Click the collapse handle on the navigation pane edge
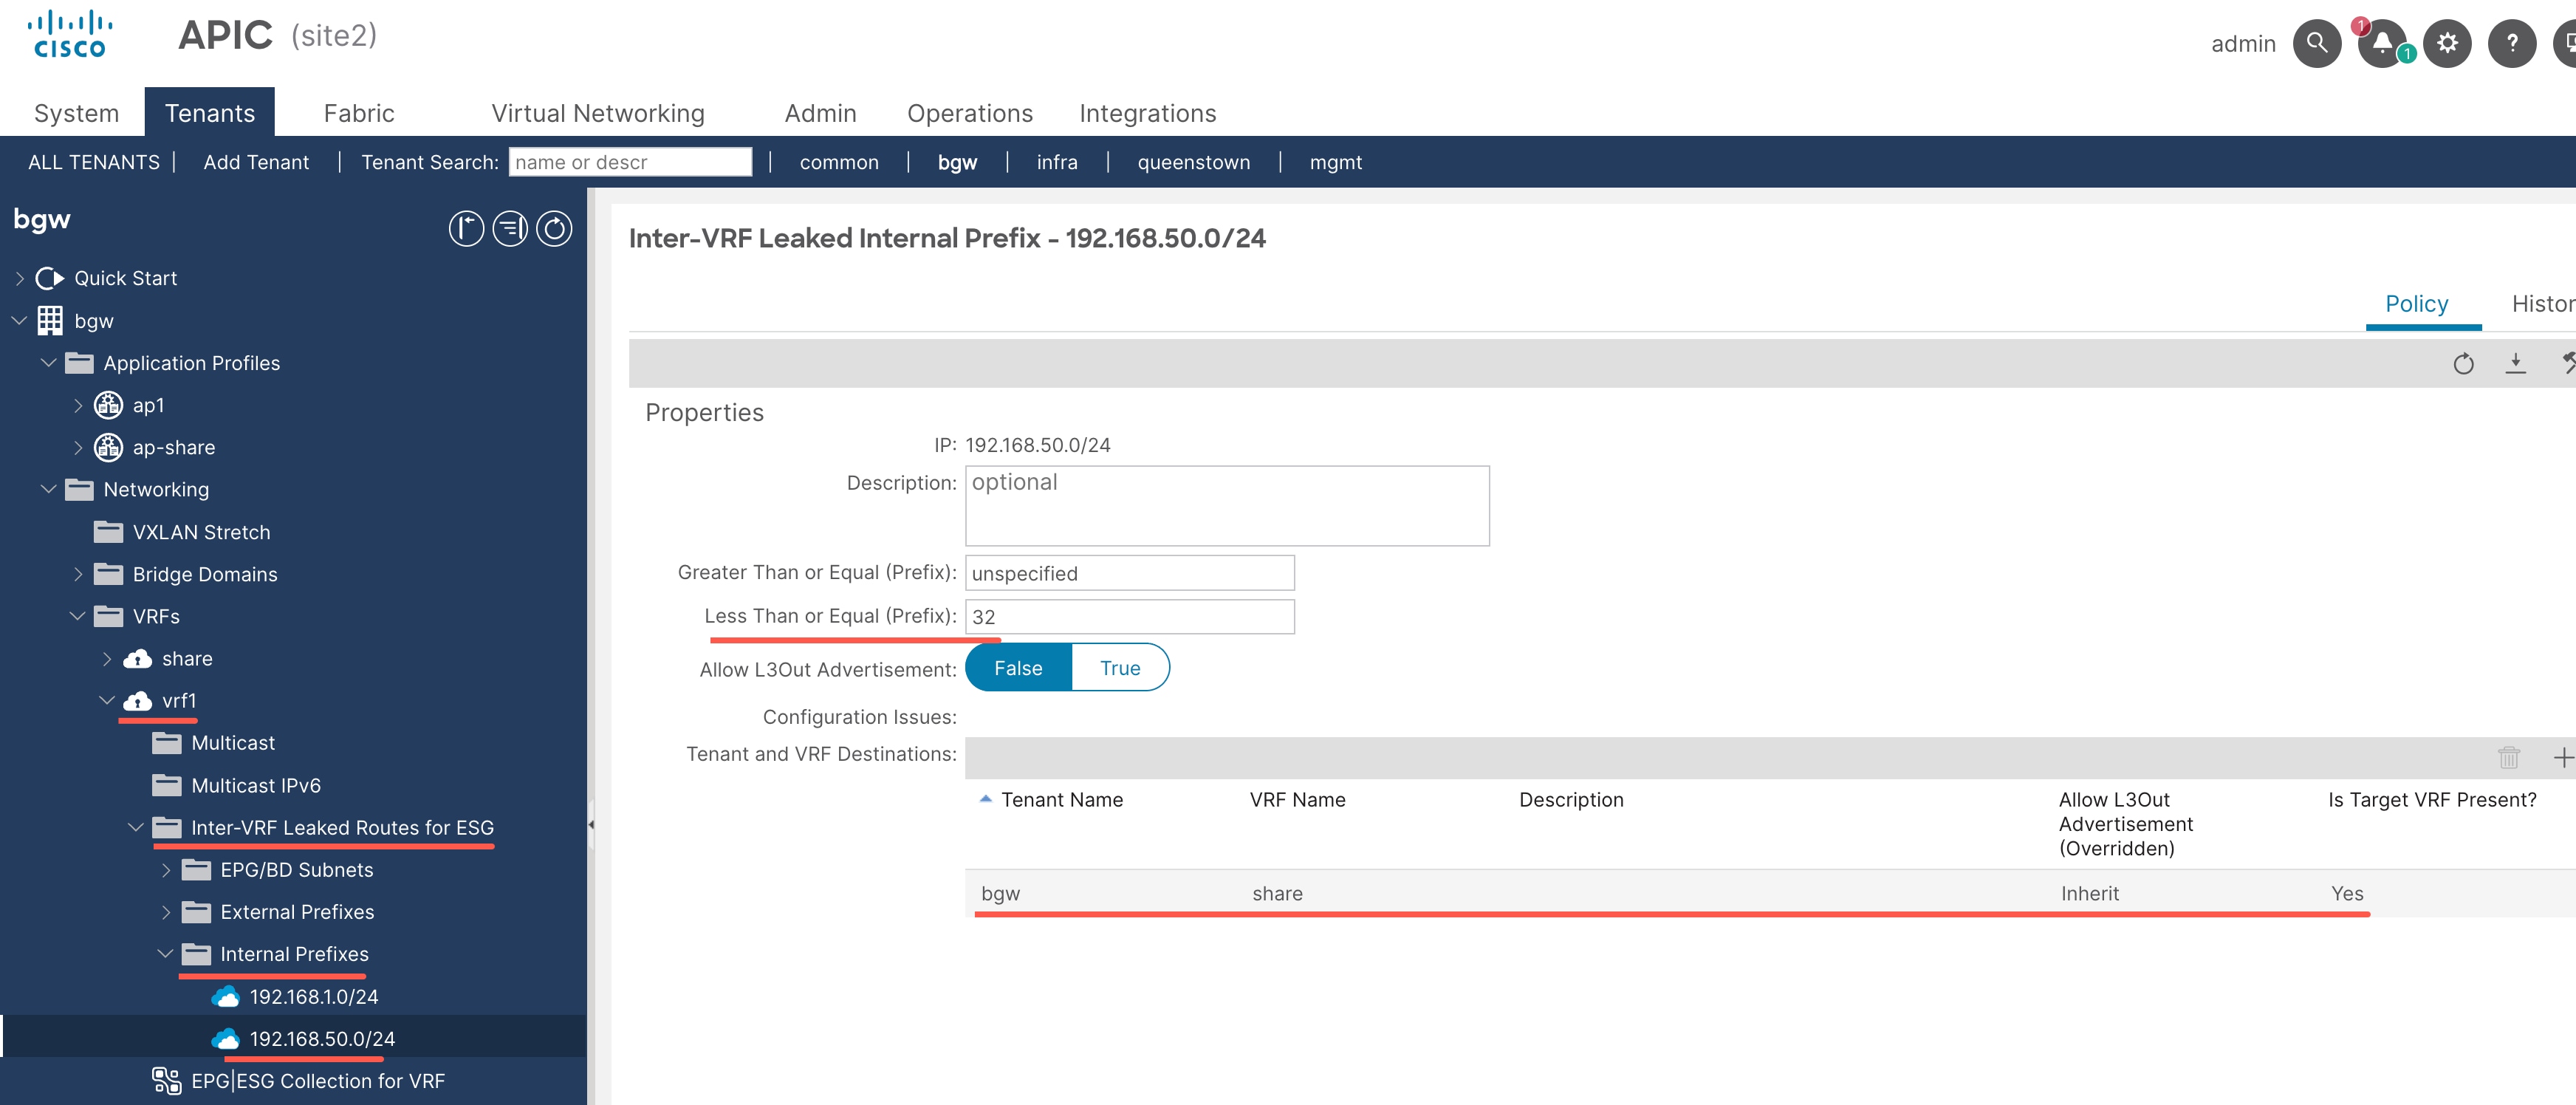Viewport: 2576px width, 1105px height. pyautogui.click(x=591, y=825)
